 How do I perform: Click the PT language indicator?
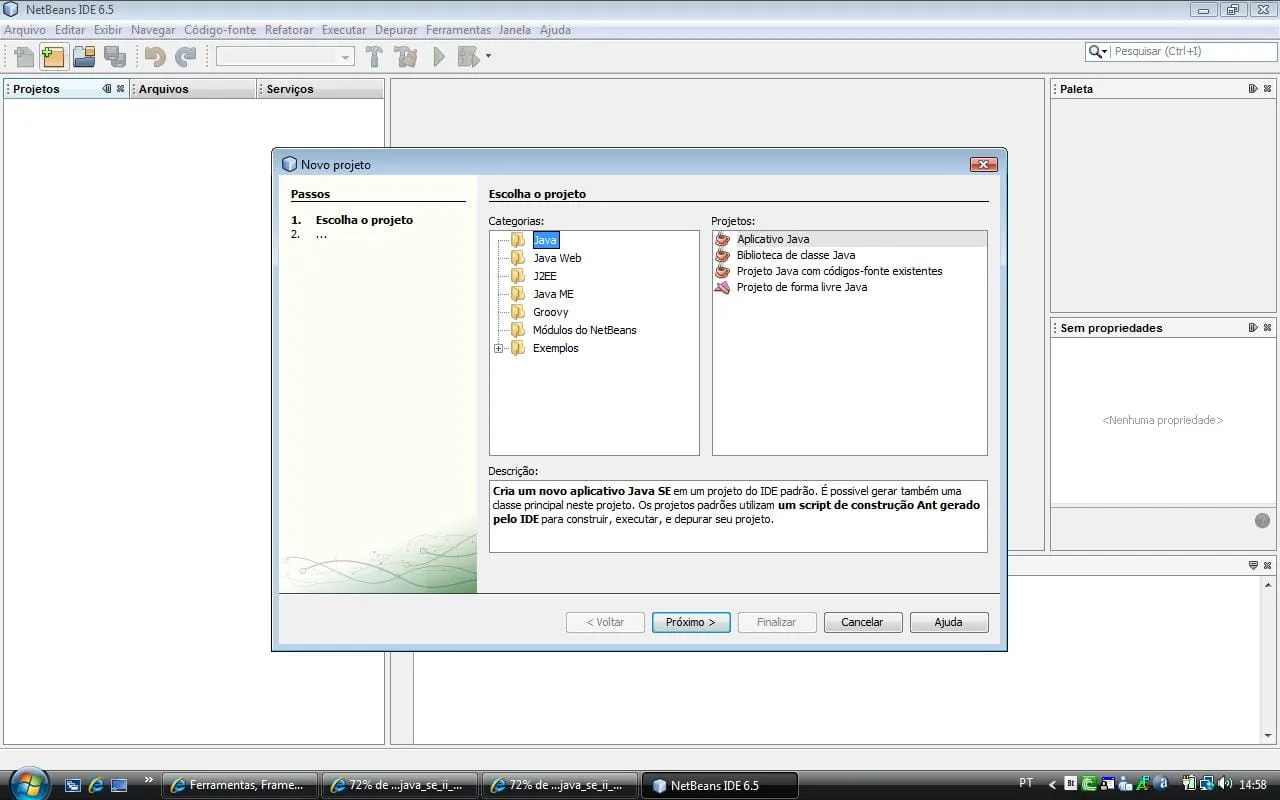coord(1026,784)
